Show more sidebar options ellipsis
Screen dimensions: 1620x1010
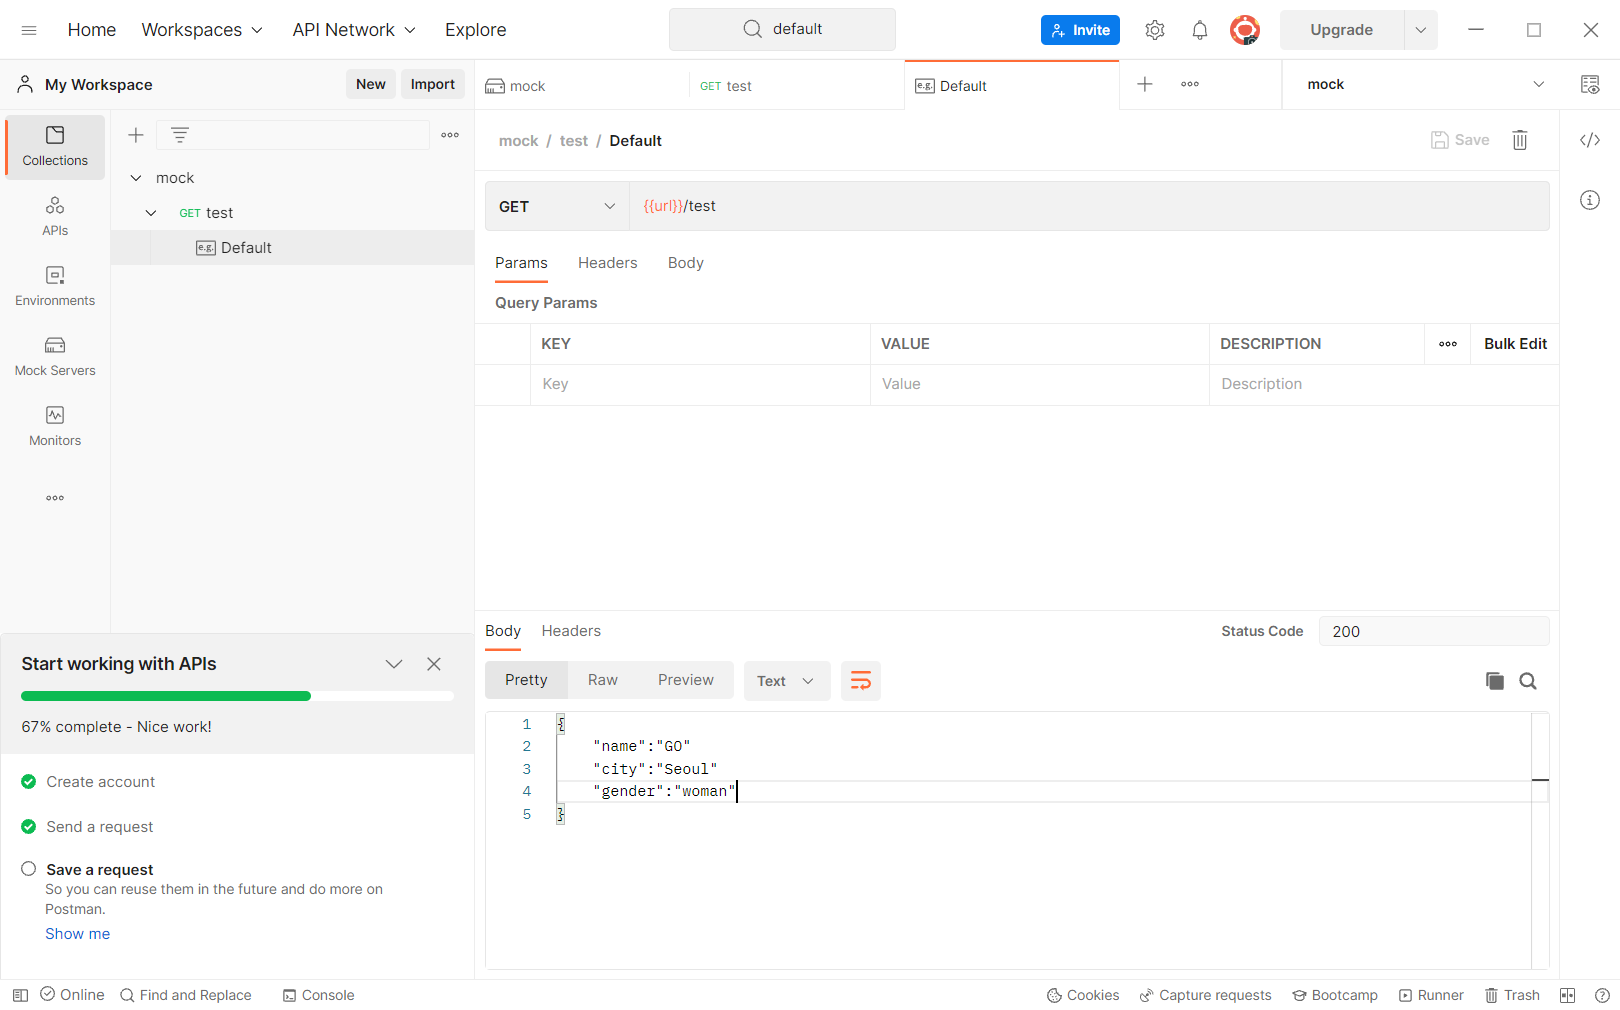point(55,498)
